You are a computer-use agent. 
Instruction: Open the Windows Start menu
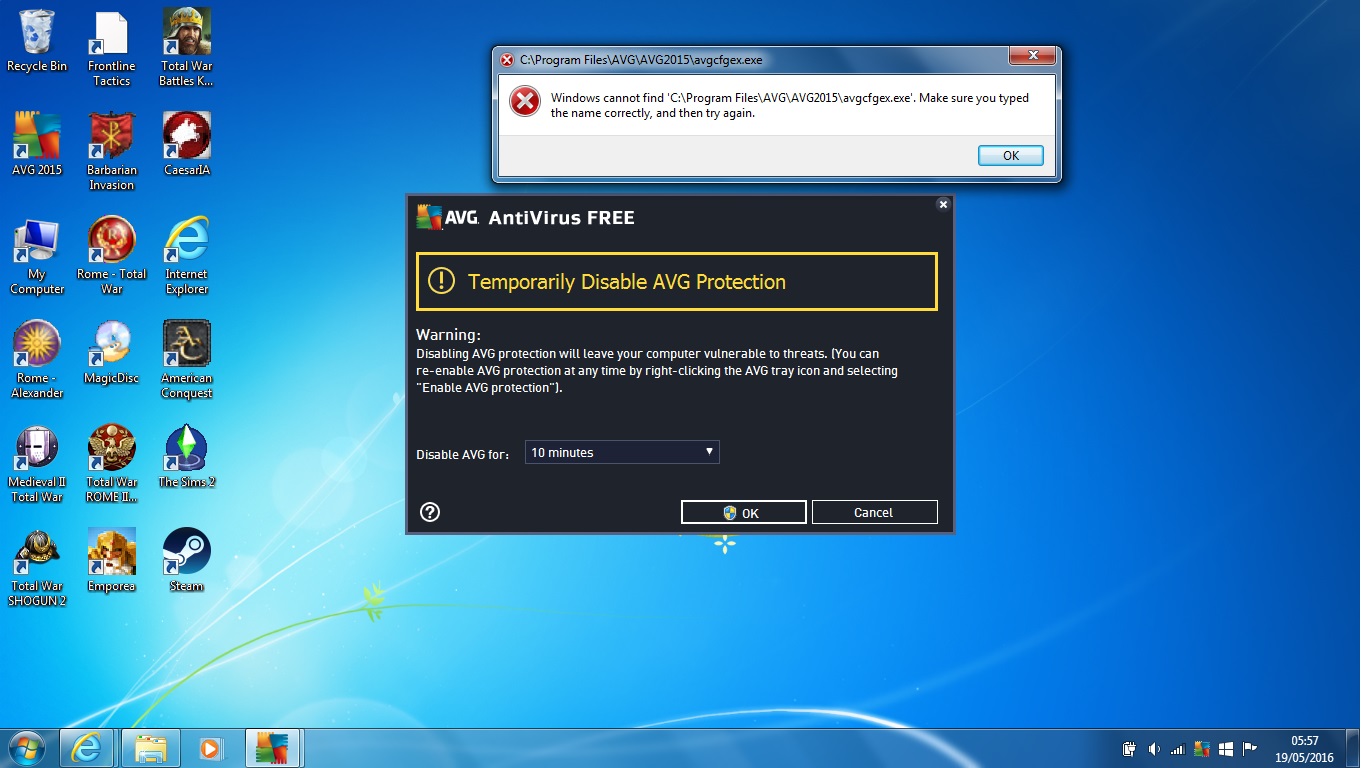tap(26, 747)
